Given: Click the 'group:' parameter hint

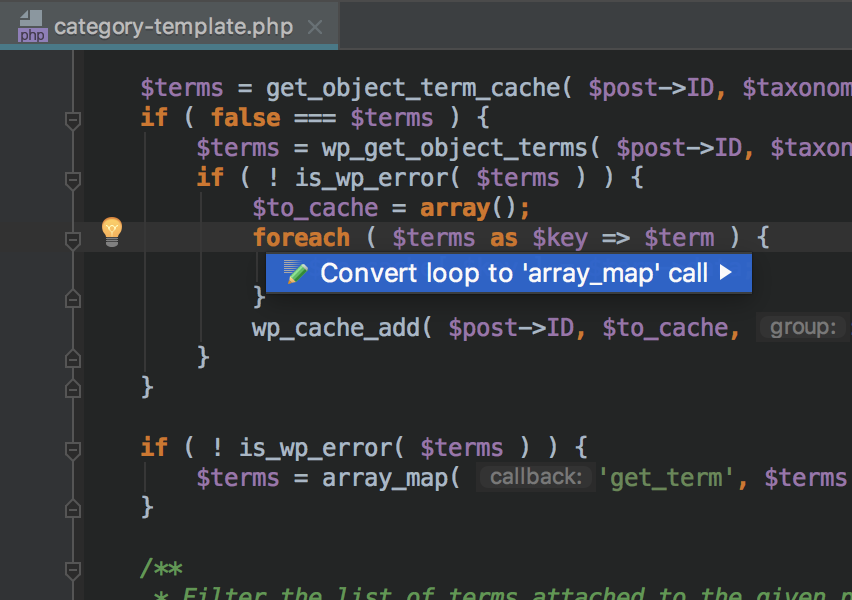Looking at the screenshot, I should tap(803, 327).
